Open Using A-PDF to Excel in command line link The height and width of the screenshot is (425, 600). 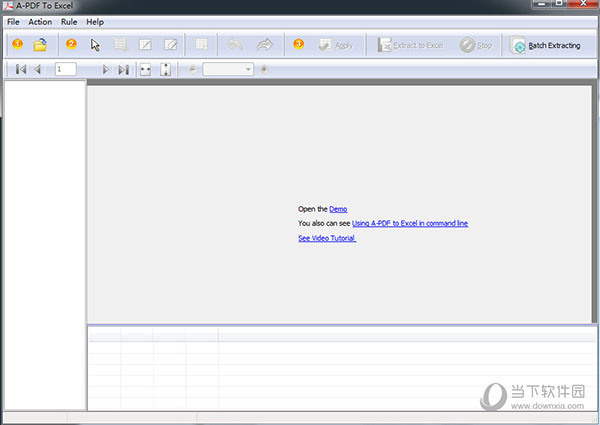(410, 223)
